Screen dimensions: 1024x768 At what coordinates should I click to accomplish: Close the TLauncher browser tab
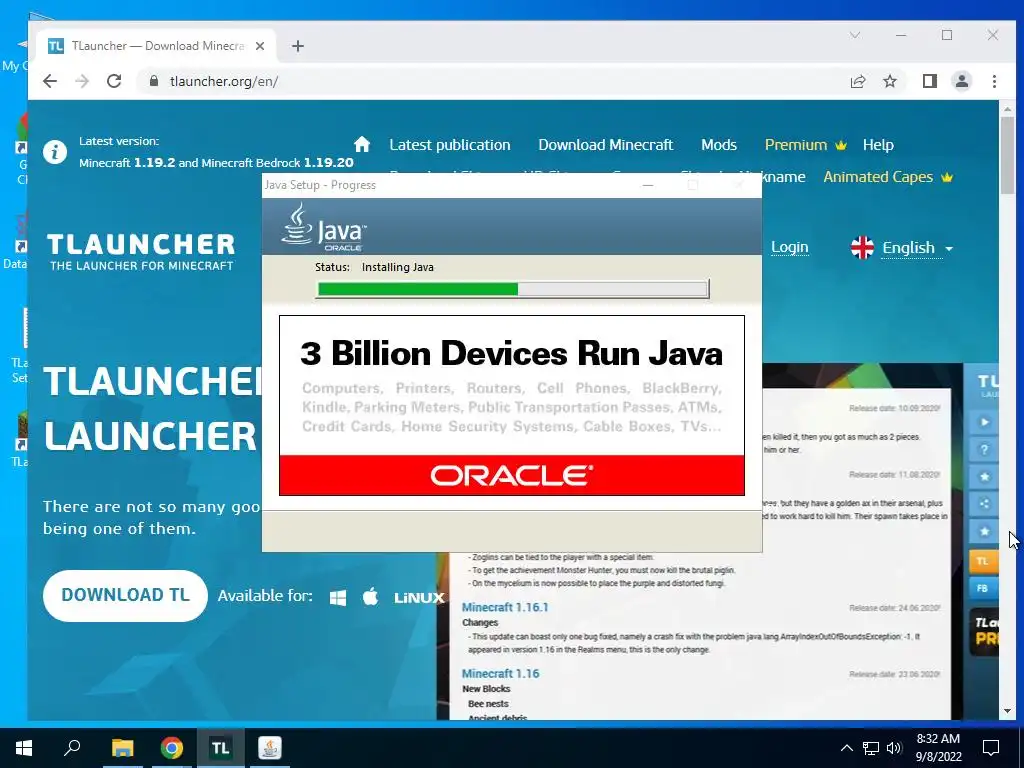tap(260, 46)
